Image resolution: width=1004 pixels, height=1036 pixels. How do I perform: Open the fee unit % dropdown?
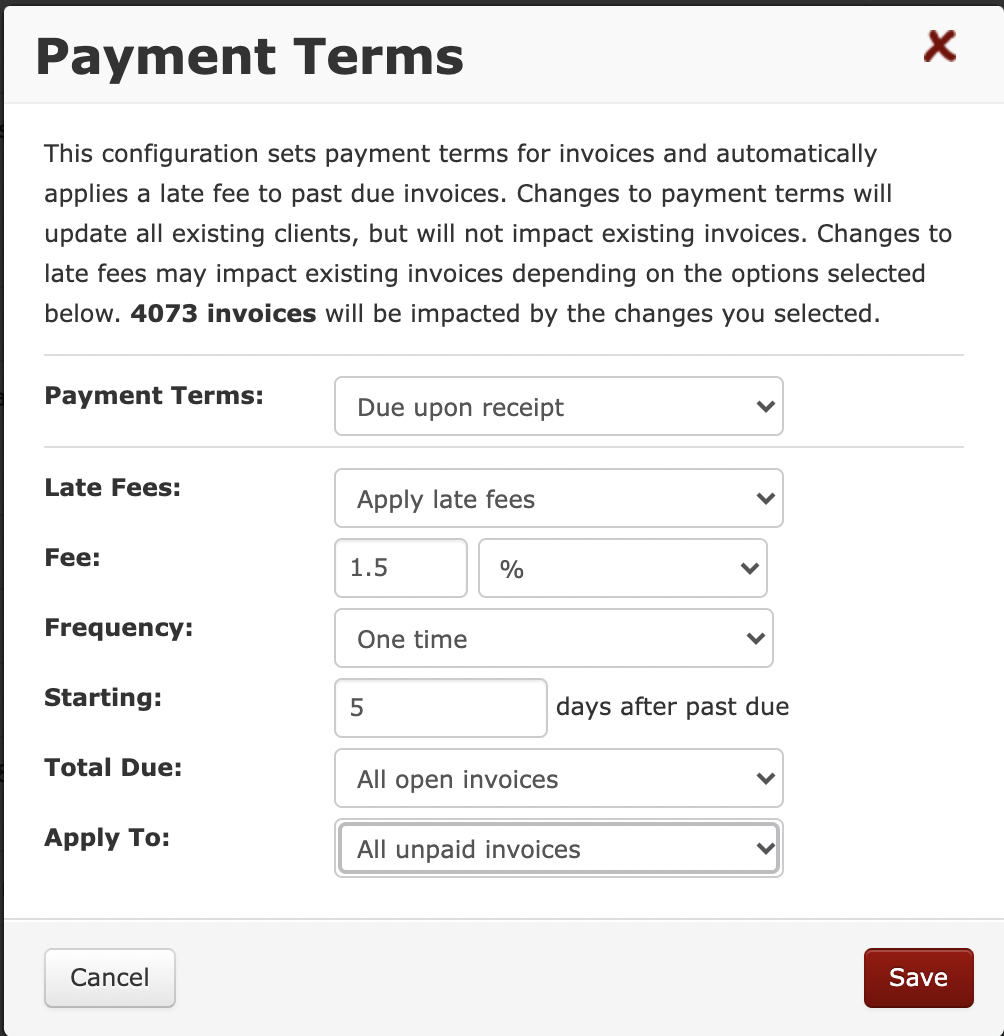click(x=623, y=568)
